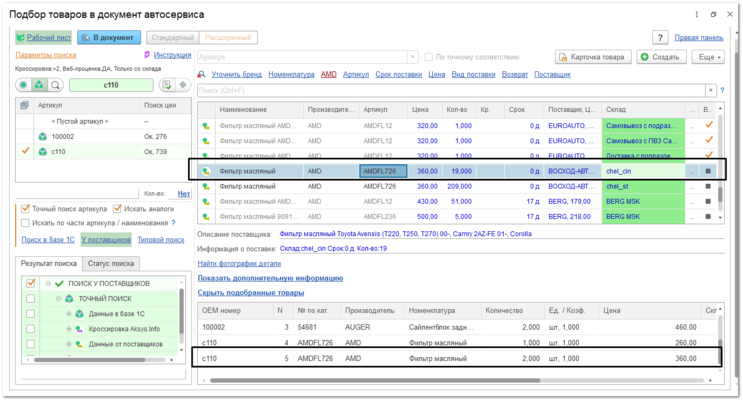Image resolution: width=743 pixels, height=401 pixels.
Task: Click the green circle search mode icon
Action: (23, 85)
